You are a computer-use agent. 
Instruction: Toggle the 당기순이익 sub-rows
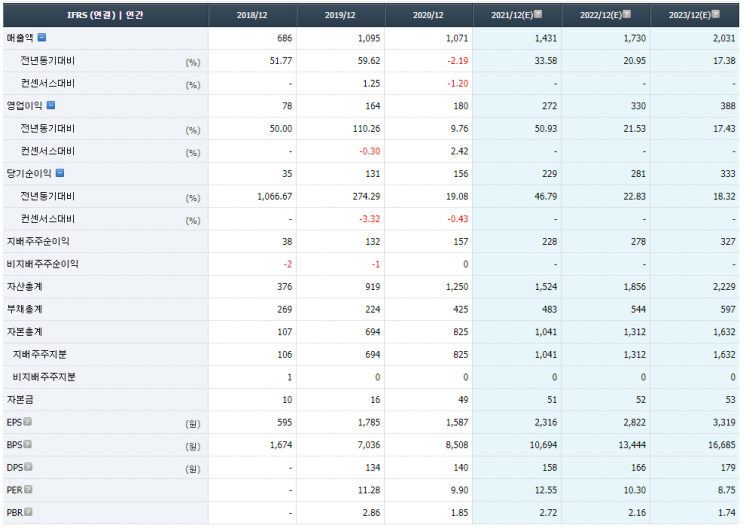(x=60, y=173)
